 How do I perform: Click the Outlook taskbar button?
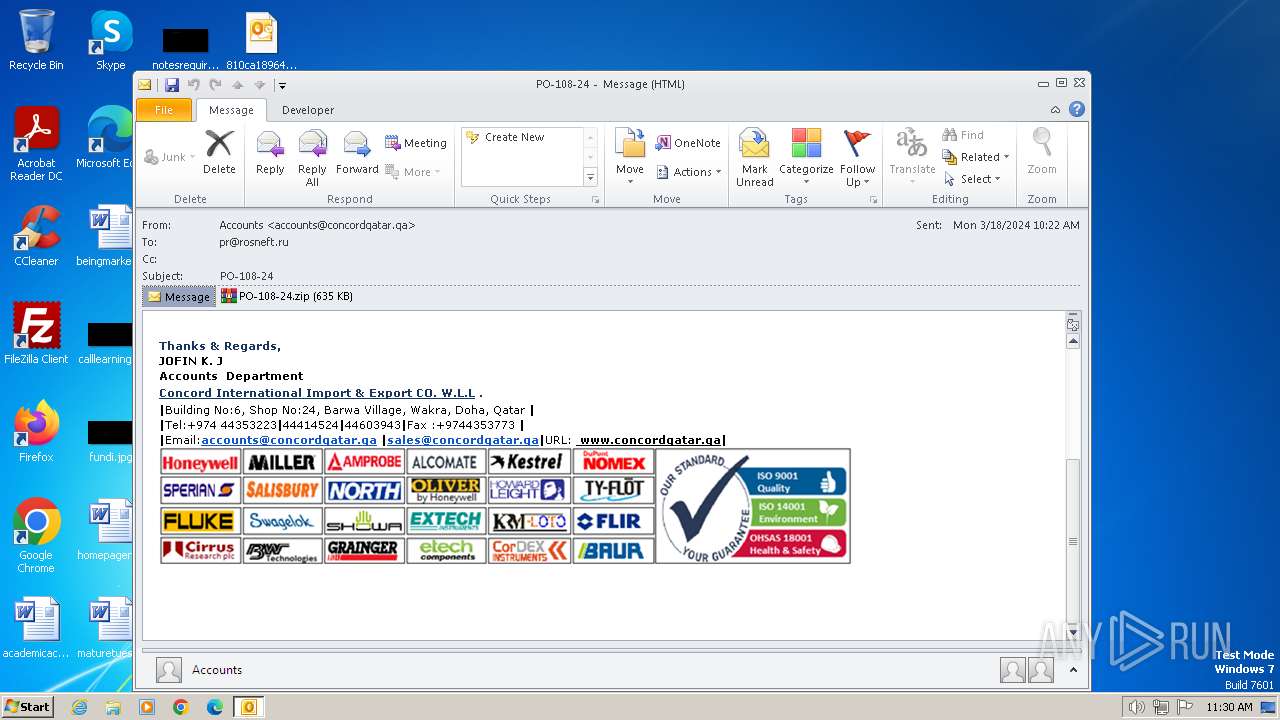(248, 707)
